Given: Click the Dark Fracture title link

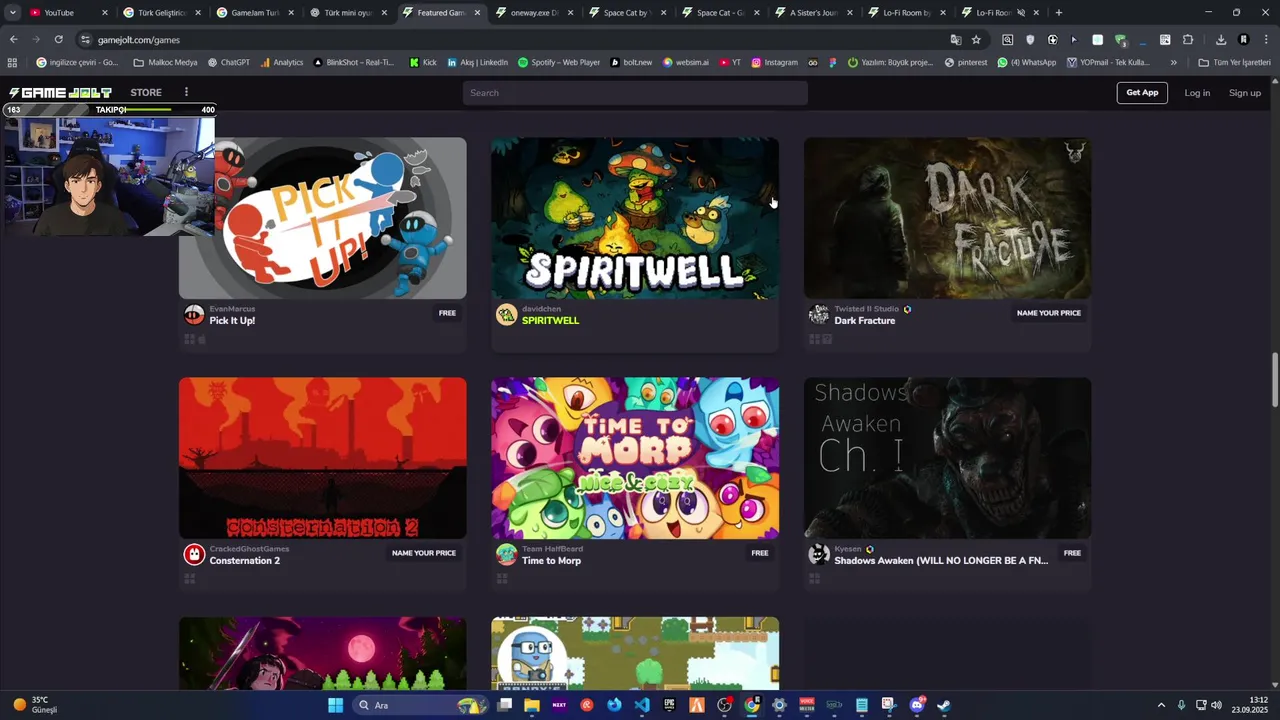Looking at the screenshot, I should [865, 321].
